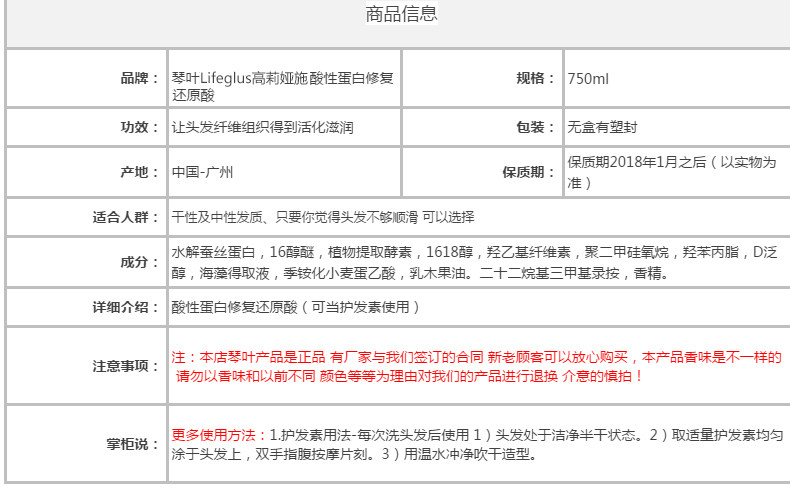This screenshot has width=790, height=496.
Task: Select the 注意事项 label
Action: (x=125, y=366)
